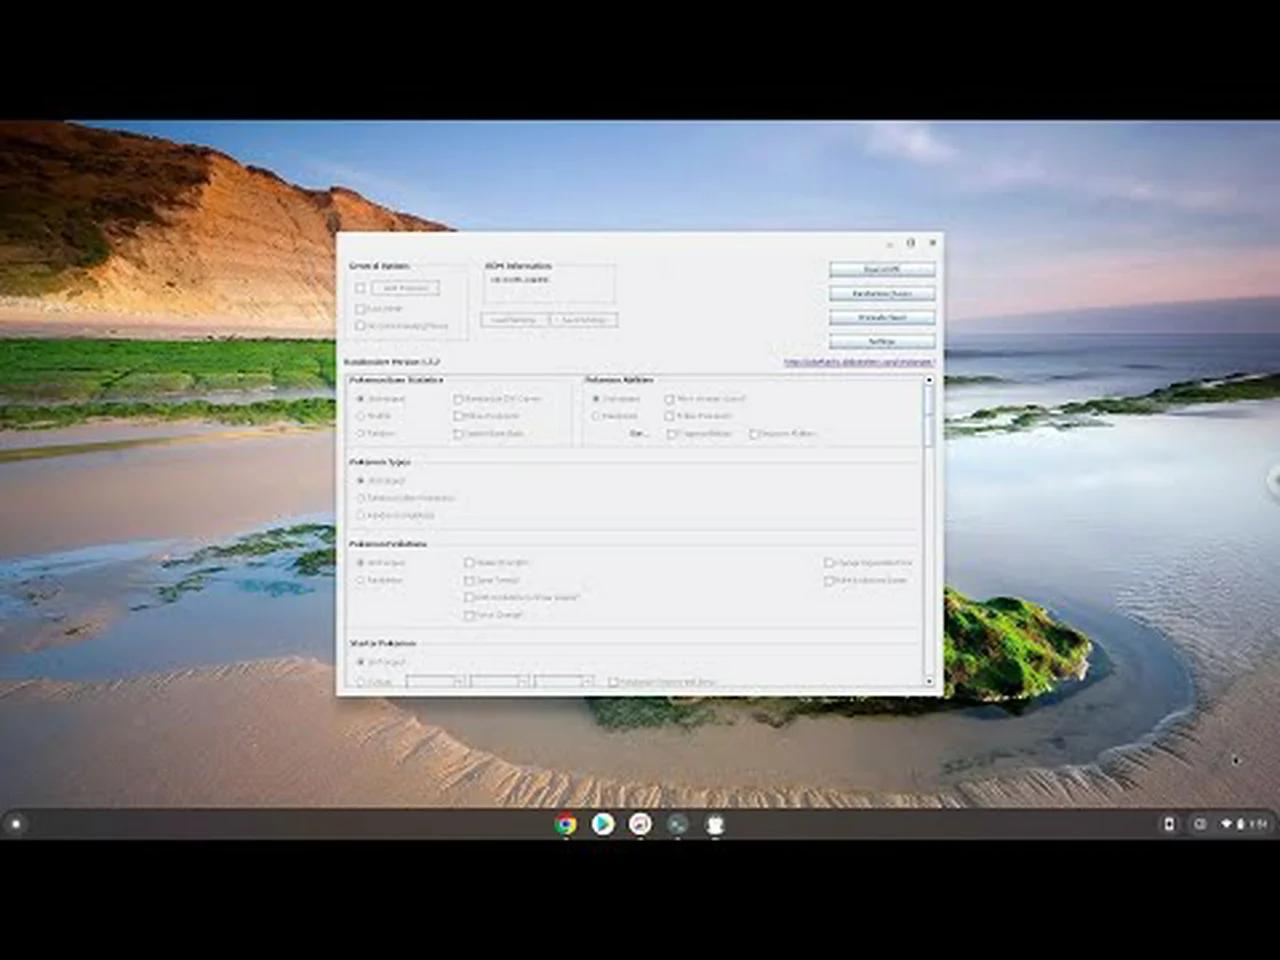Image resolution: width=1280 pixels, height=960 pixels.
Task: Open the Phone Hub tray icon
Action: pyautogui.click(x=1168, y=824)
